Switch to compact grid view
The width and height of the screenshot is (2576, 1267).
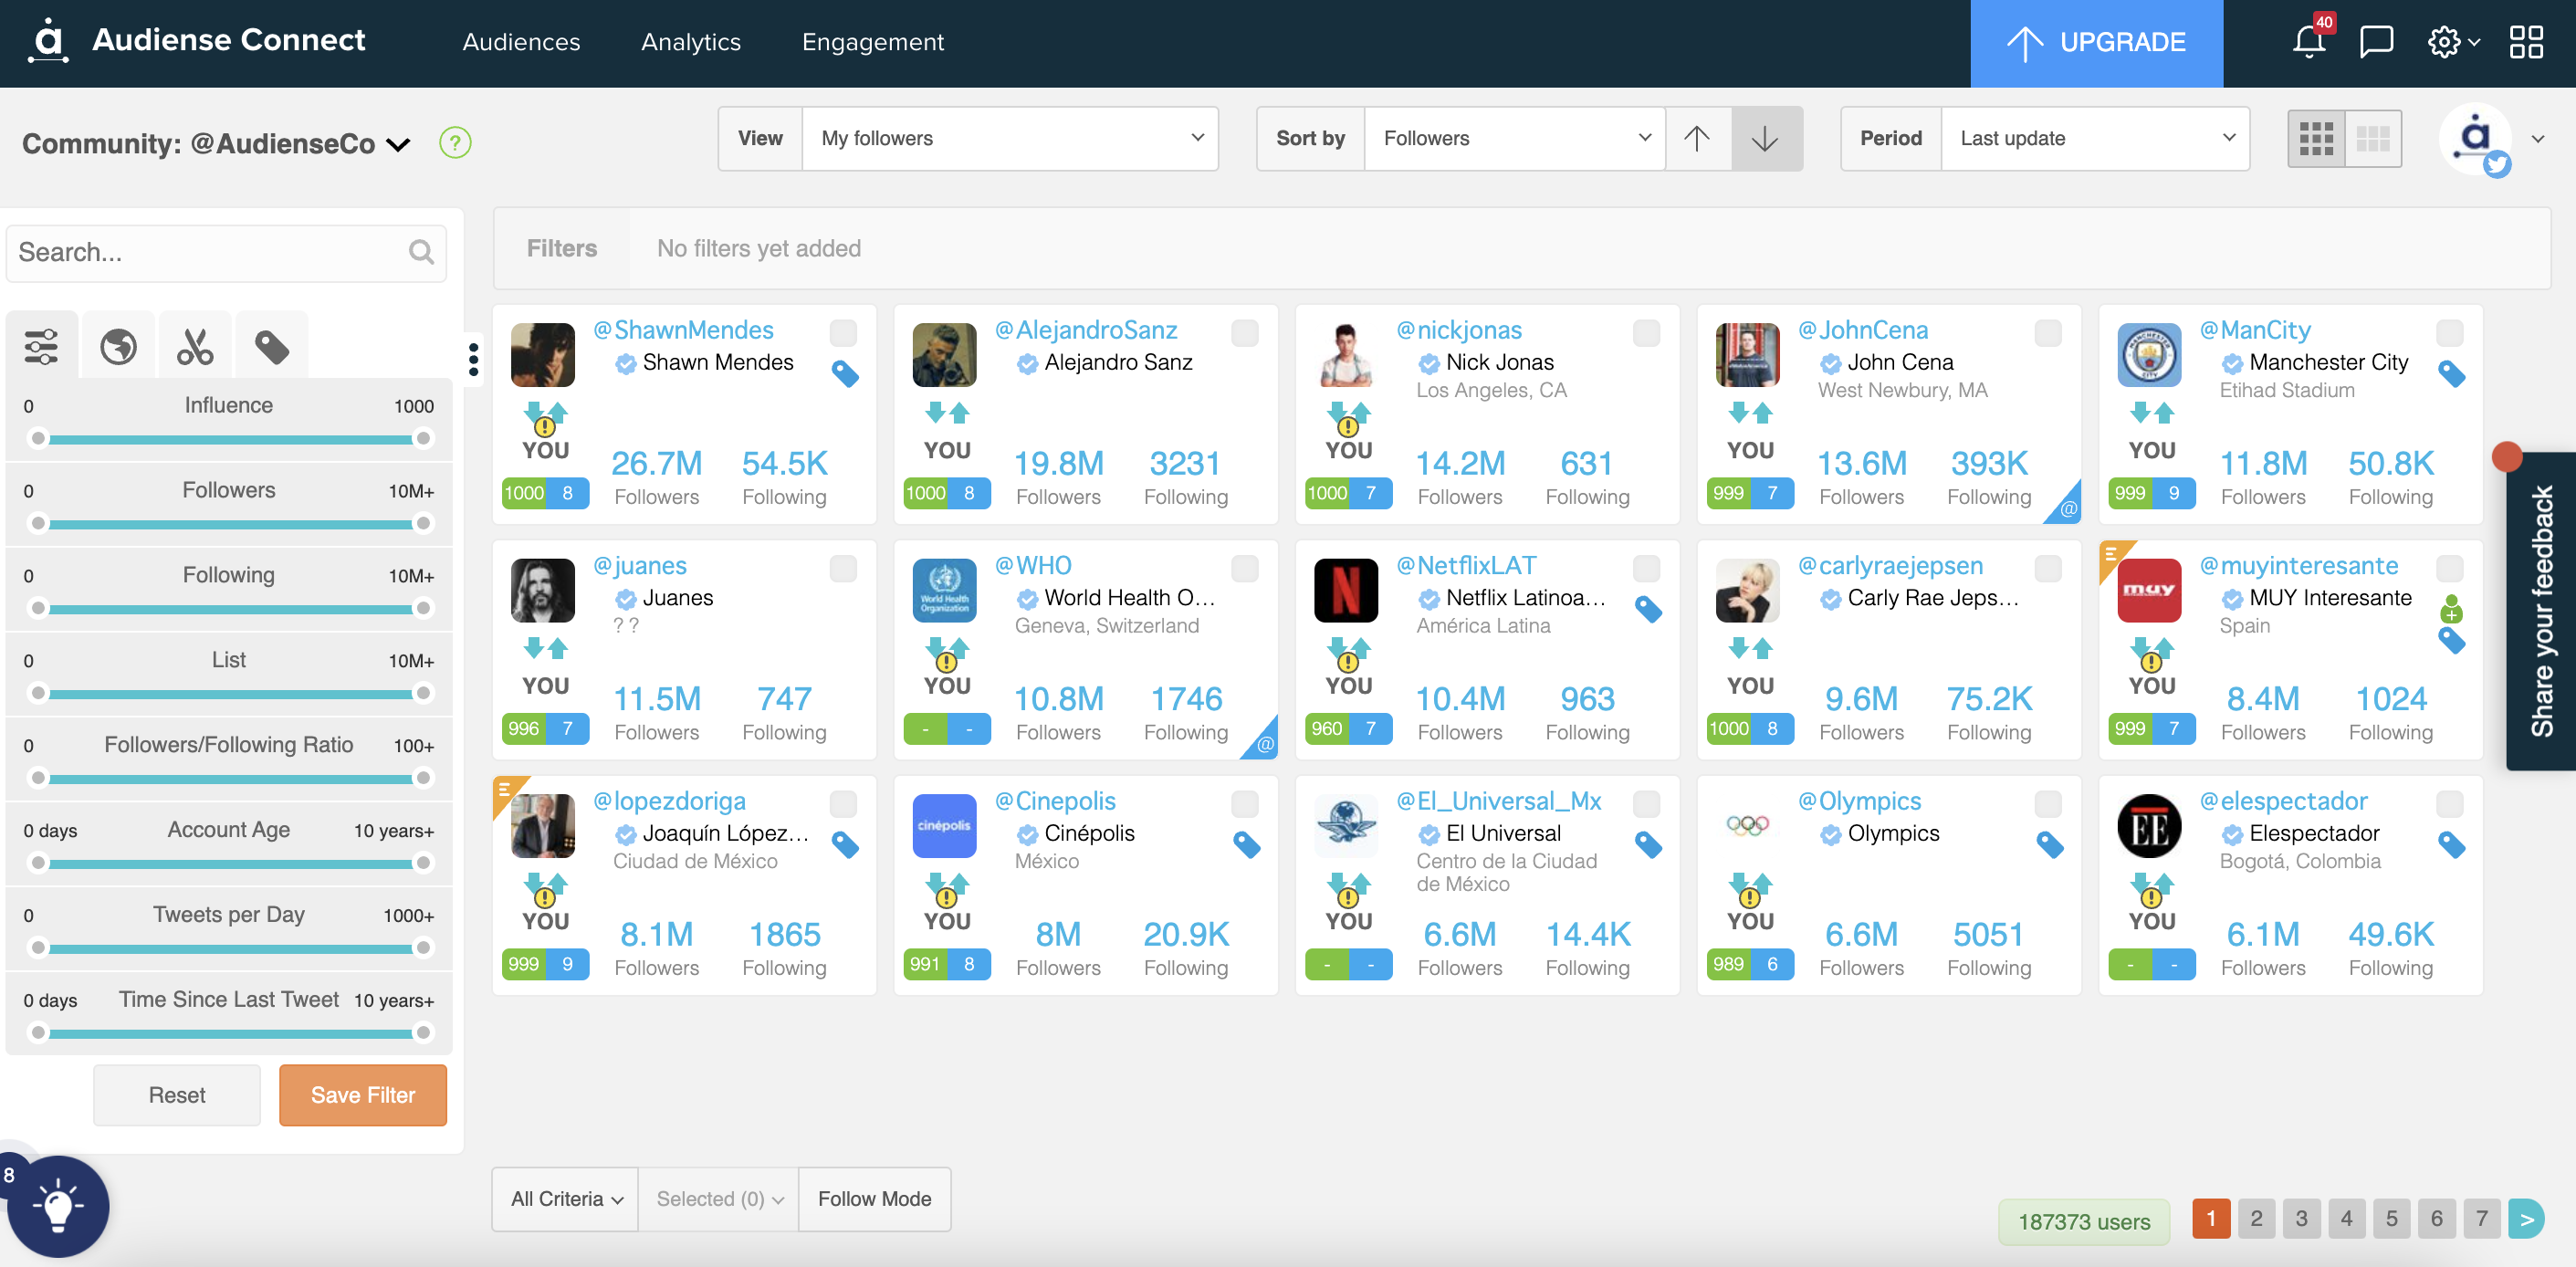click(2373, 138)
